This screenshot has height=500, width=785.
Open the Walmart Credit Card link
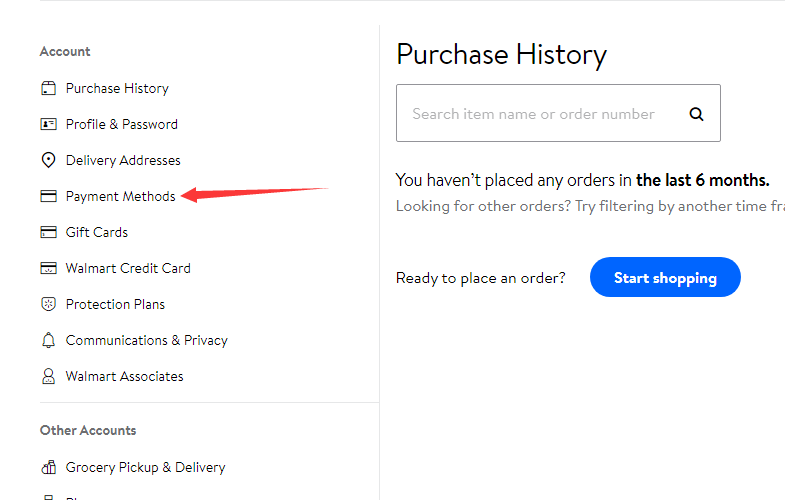pos(128,268)
